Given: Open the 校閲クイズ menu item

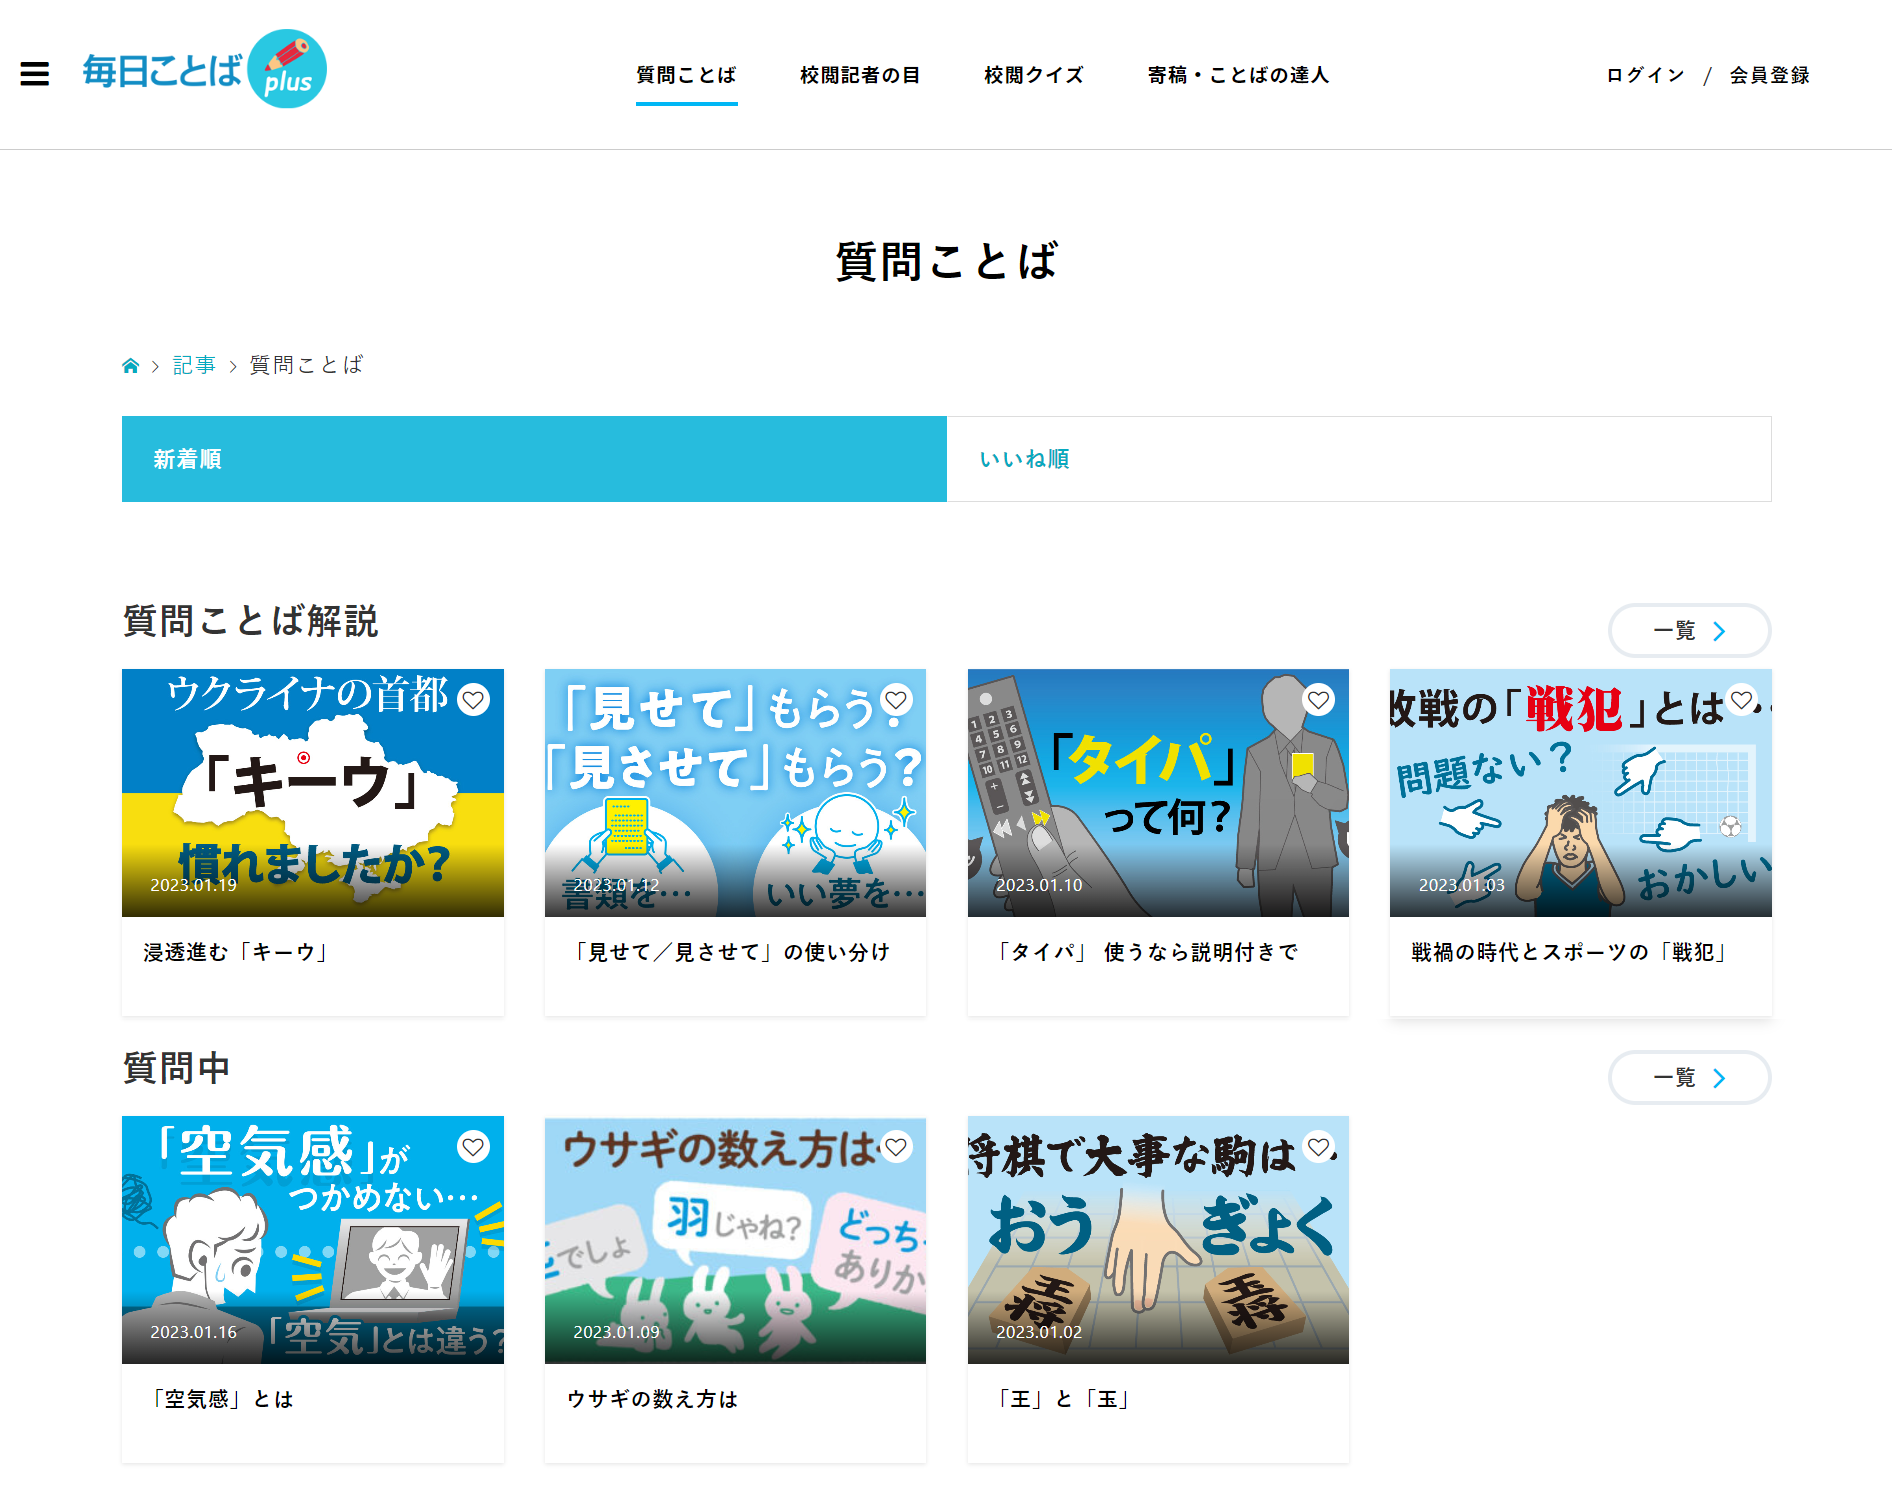Looking at the screenshot, I should click(1032, 75).
